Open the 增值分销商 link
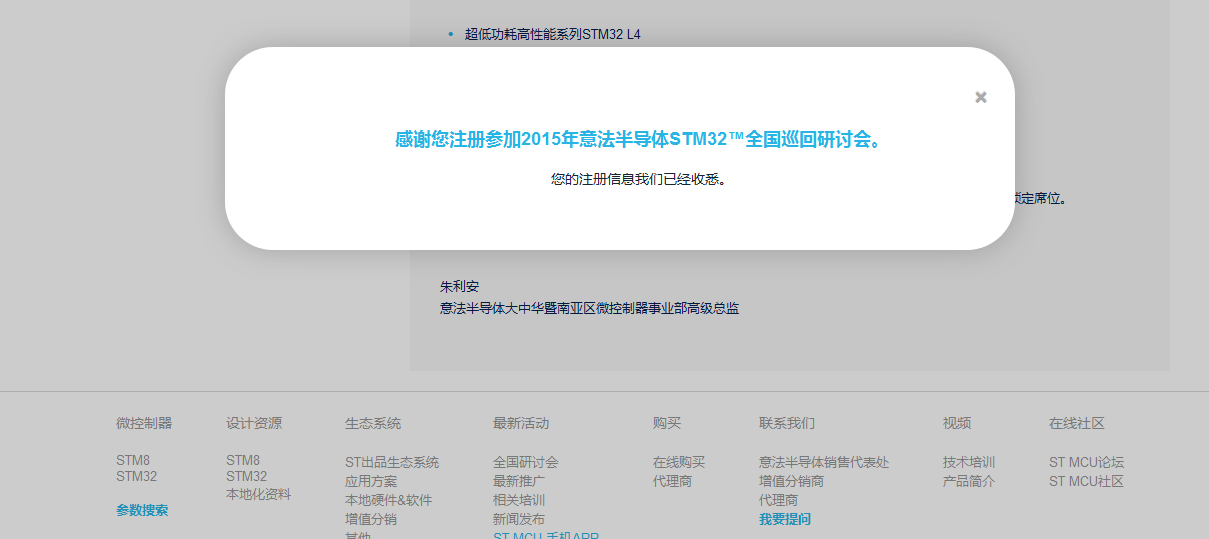Image resolution: width=1209 pixels, height=539 pixels. pyautogui.click(x=791, y=482)
